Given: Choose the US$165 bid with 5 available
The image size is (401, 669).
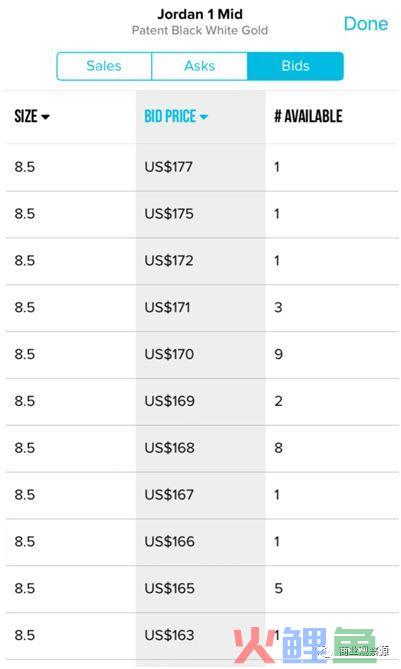Looking at the screenshot, I should pos(202,589).
